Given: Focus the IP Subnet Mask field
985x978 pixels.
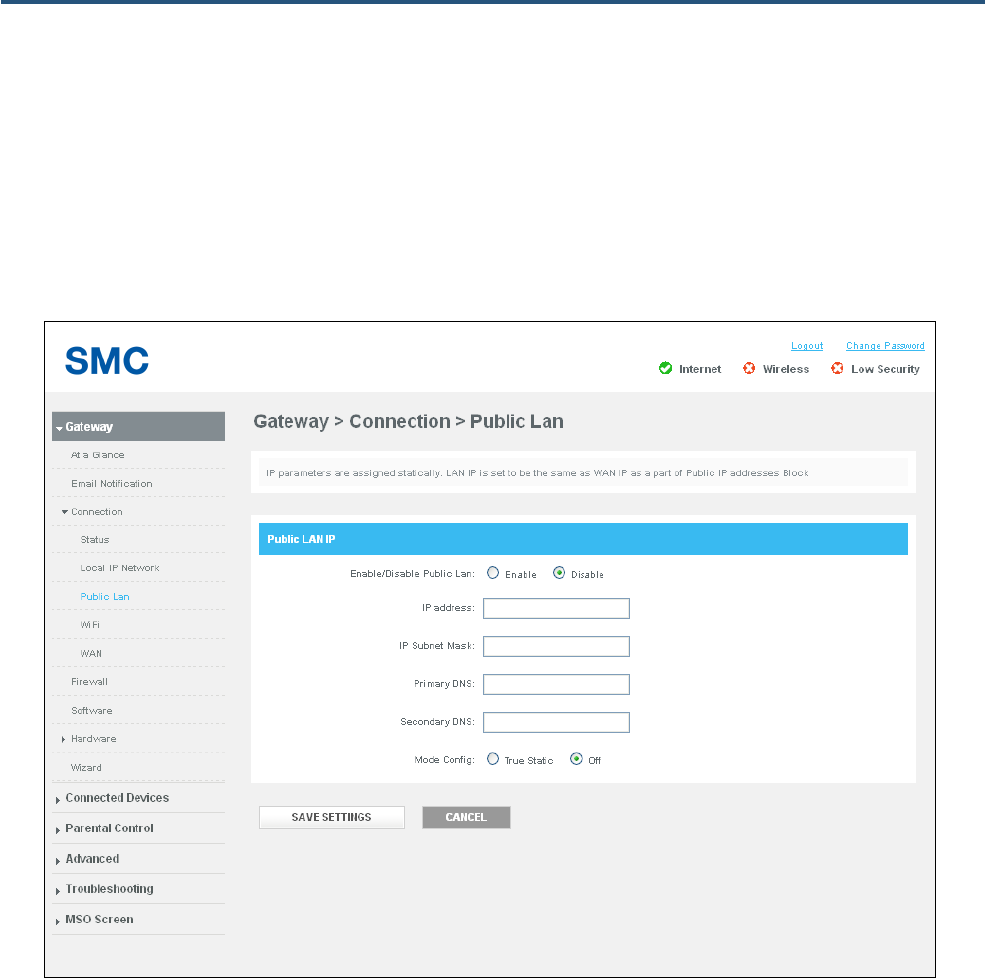Looking at the screenshot, I should [557, 646].
